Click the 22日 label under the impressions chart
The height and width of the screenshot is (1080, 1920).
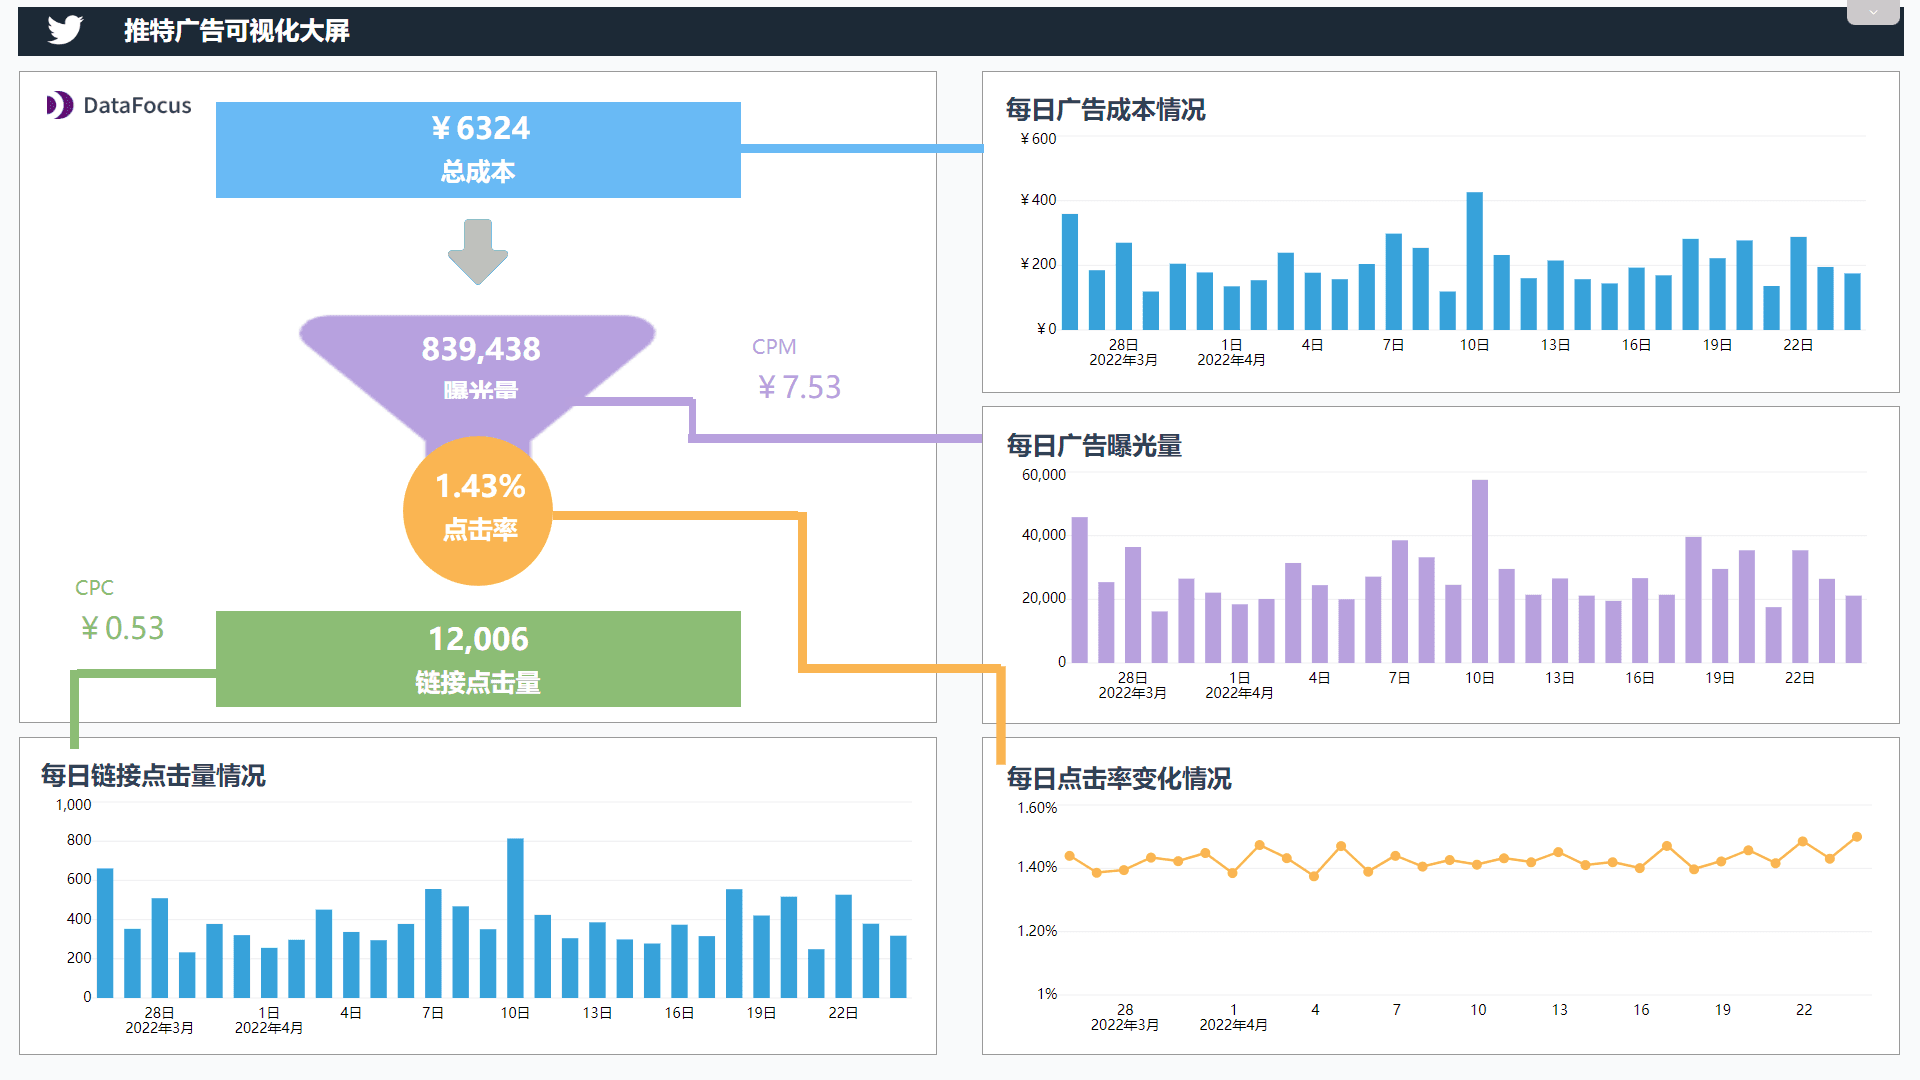(x=1800, y=678)
